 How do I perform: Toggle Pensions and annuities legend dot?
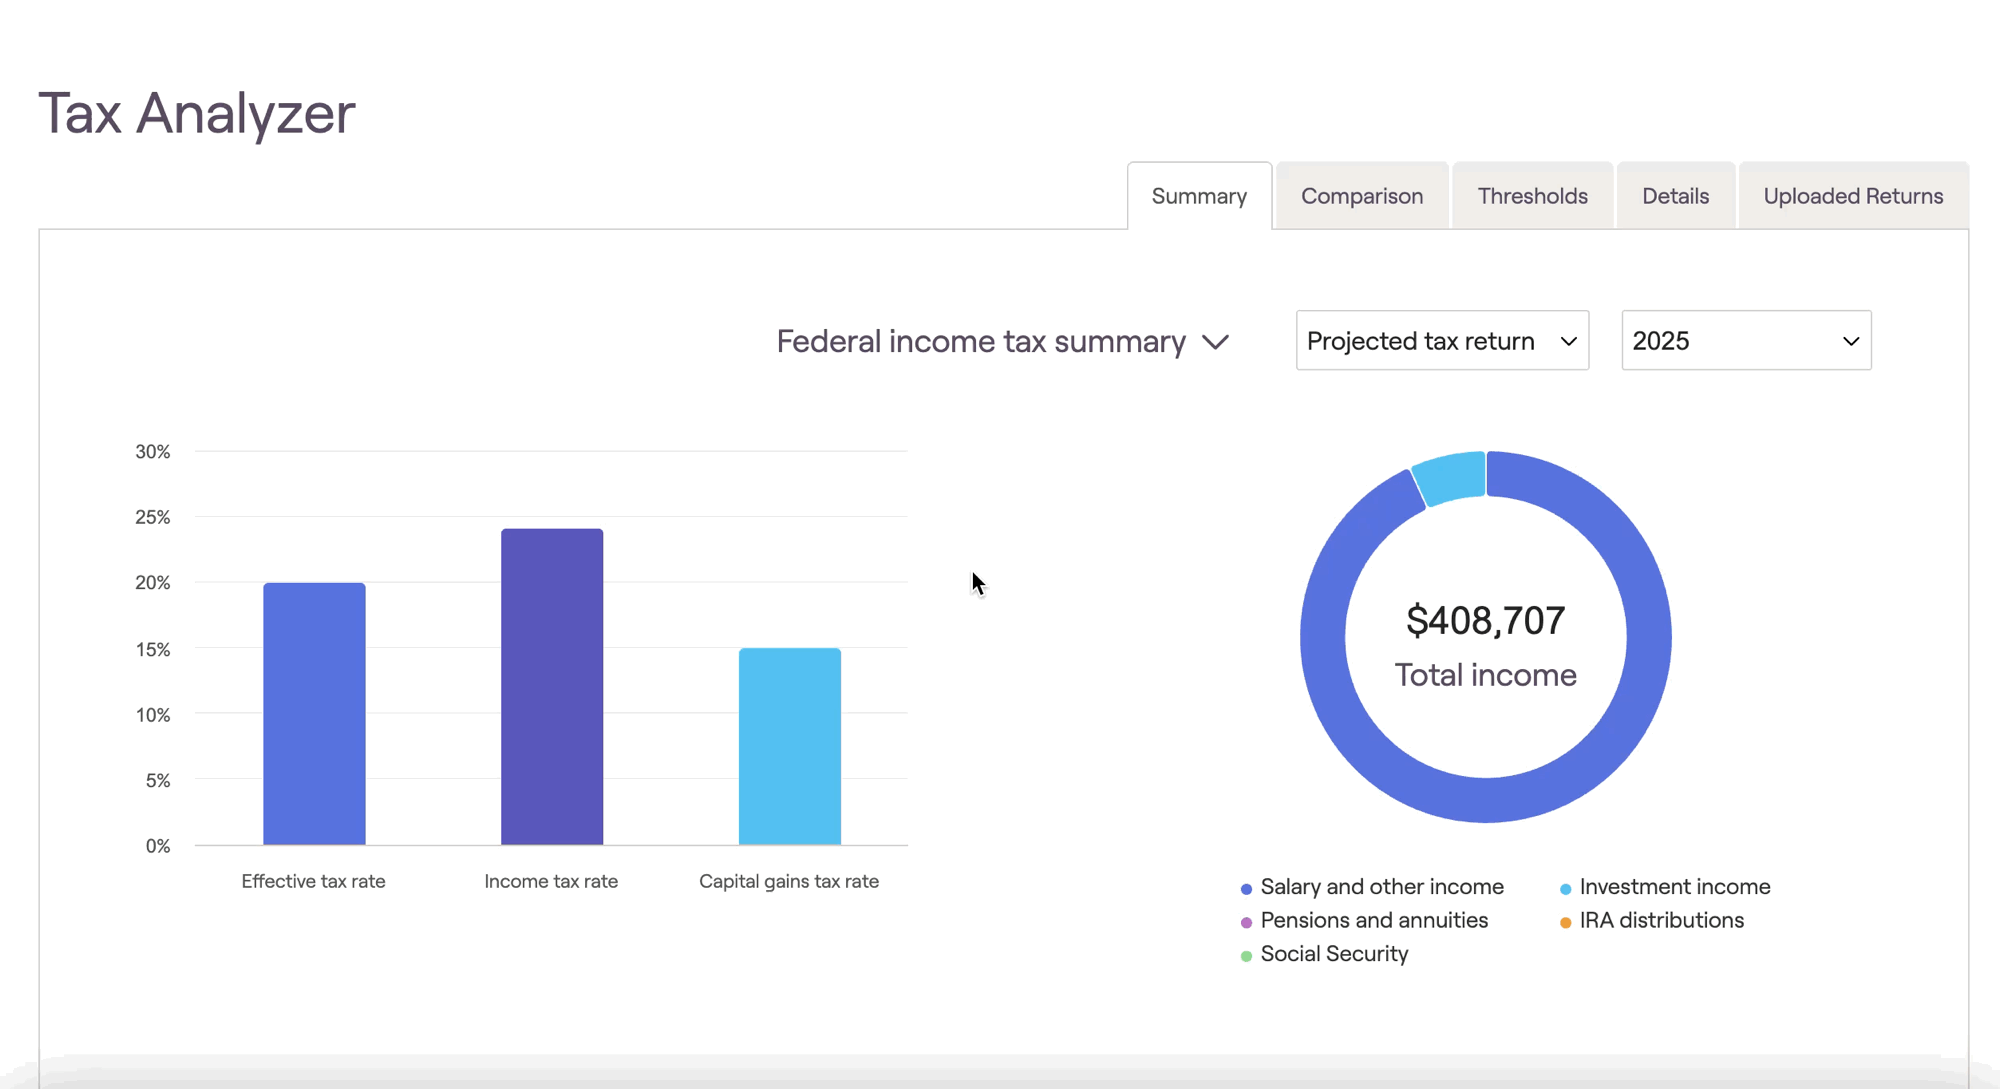click(1246, 922)
